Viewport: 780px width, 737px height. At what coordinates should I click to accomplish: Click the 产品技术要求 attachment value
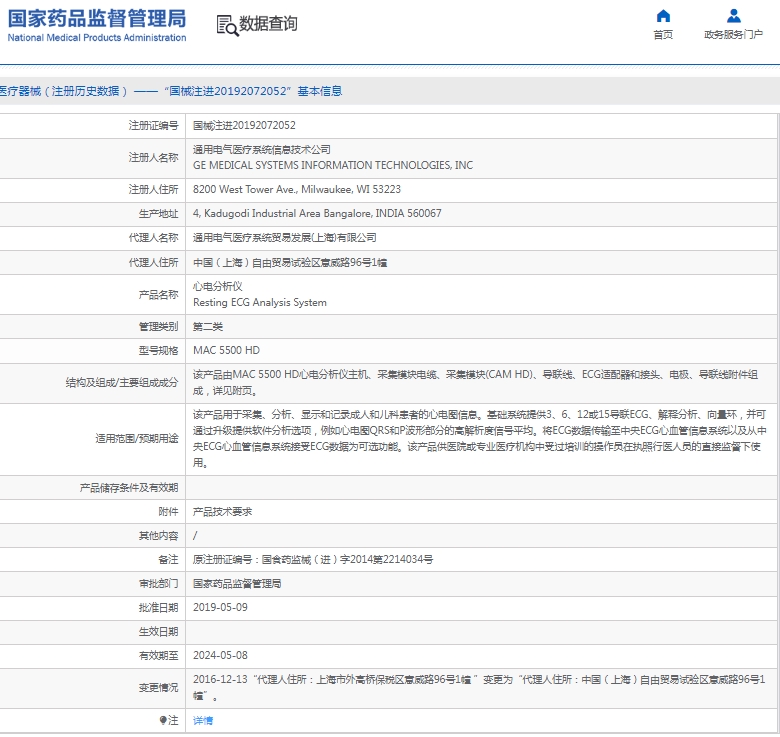(x=222, y=512)
